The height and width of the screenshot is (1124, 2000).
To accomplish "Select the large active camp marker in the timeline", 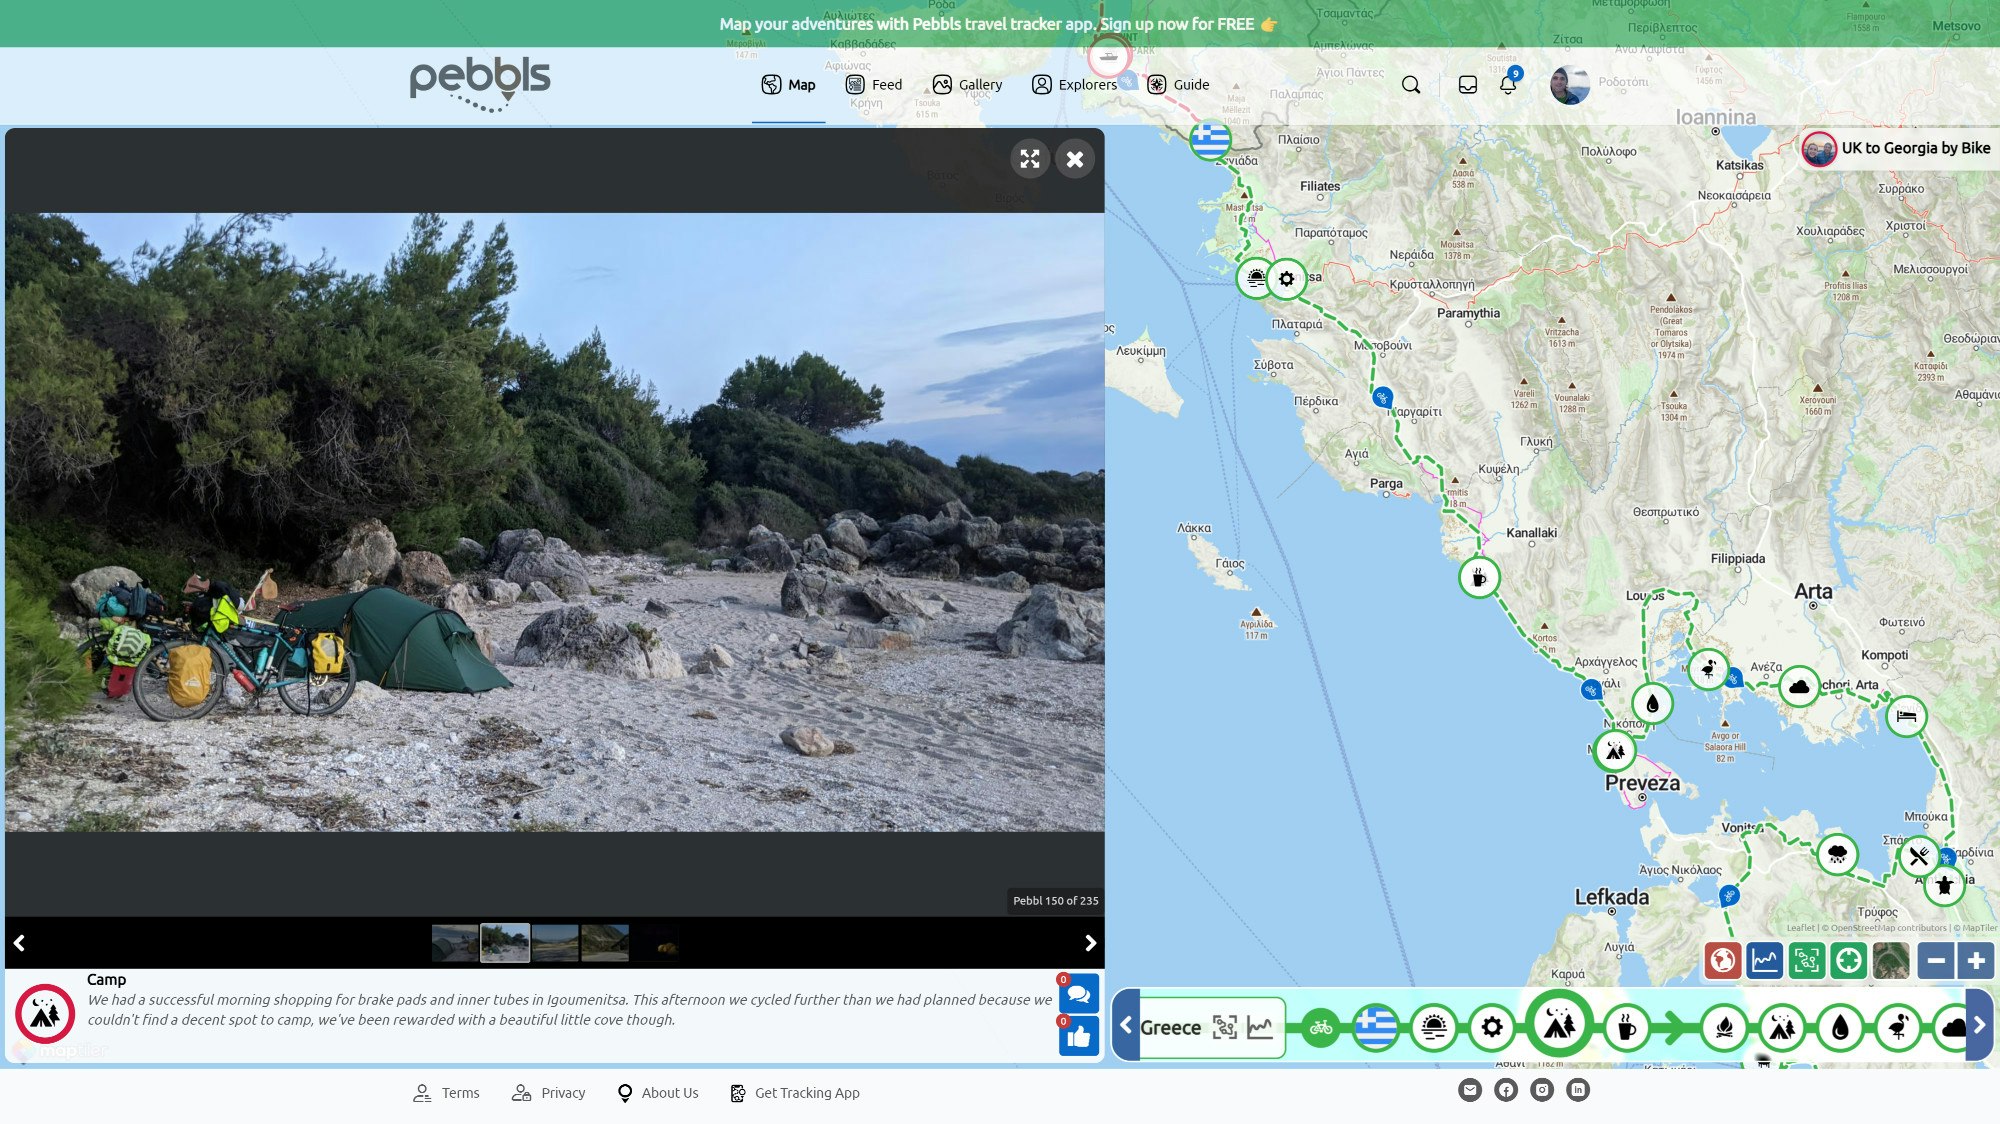I will pyautogui.click(x=1559, y=1024).
